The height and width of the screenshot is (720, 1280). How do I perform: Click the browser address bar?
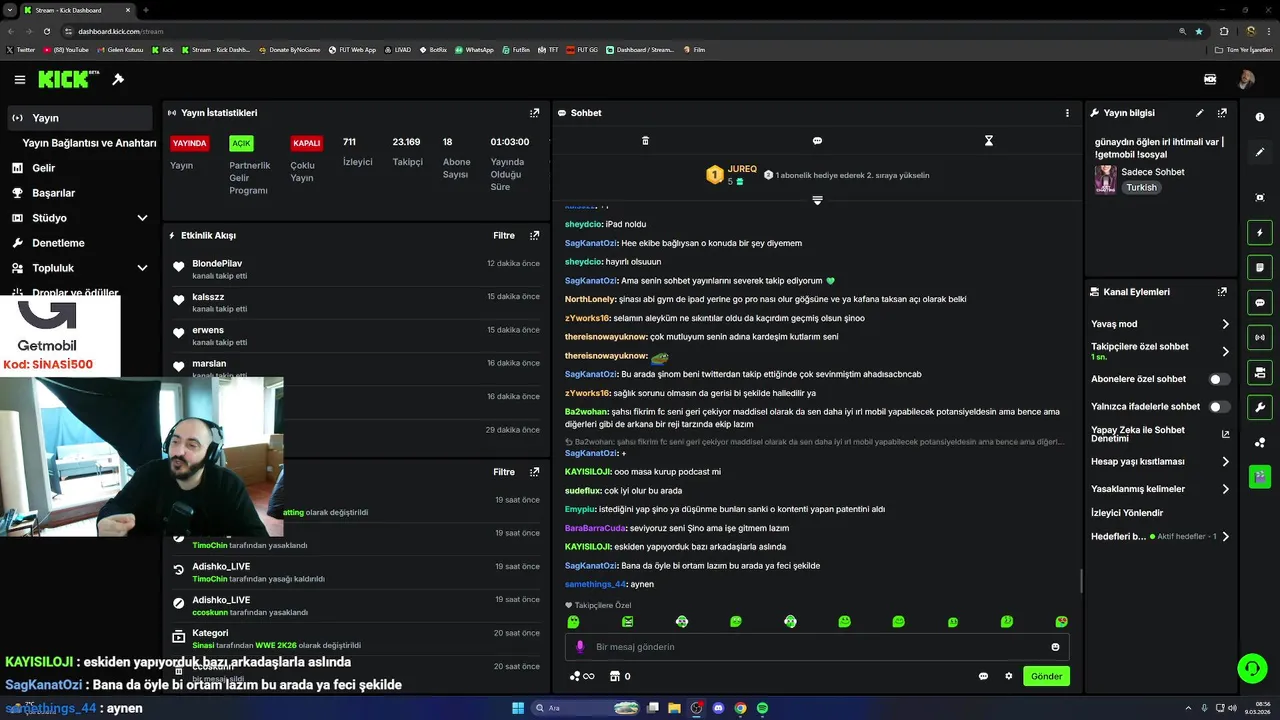(x=620, y=31)
